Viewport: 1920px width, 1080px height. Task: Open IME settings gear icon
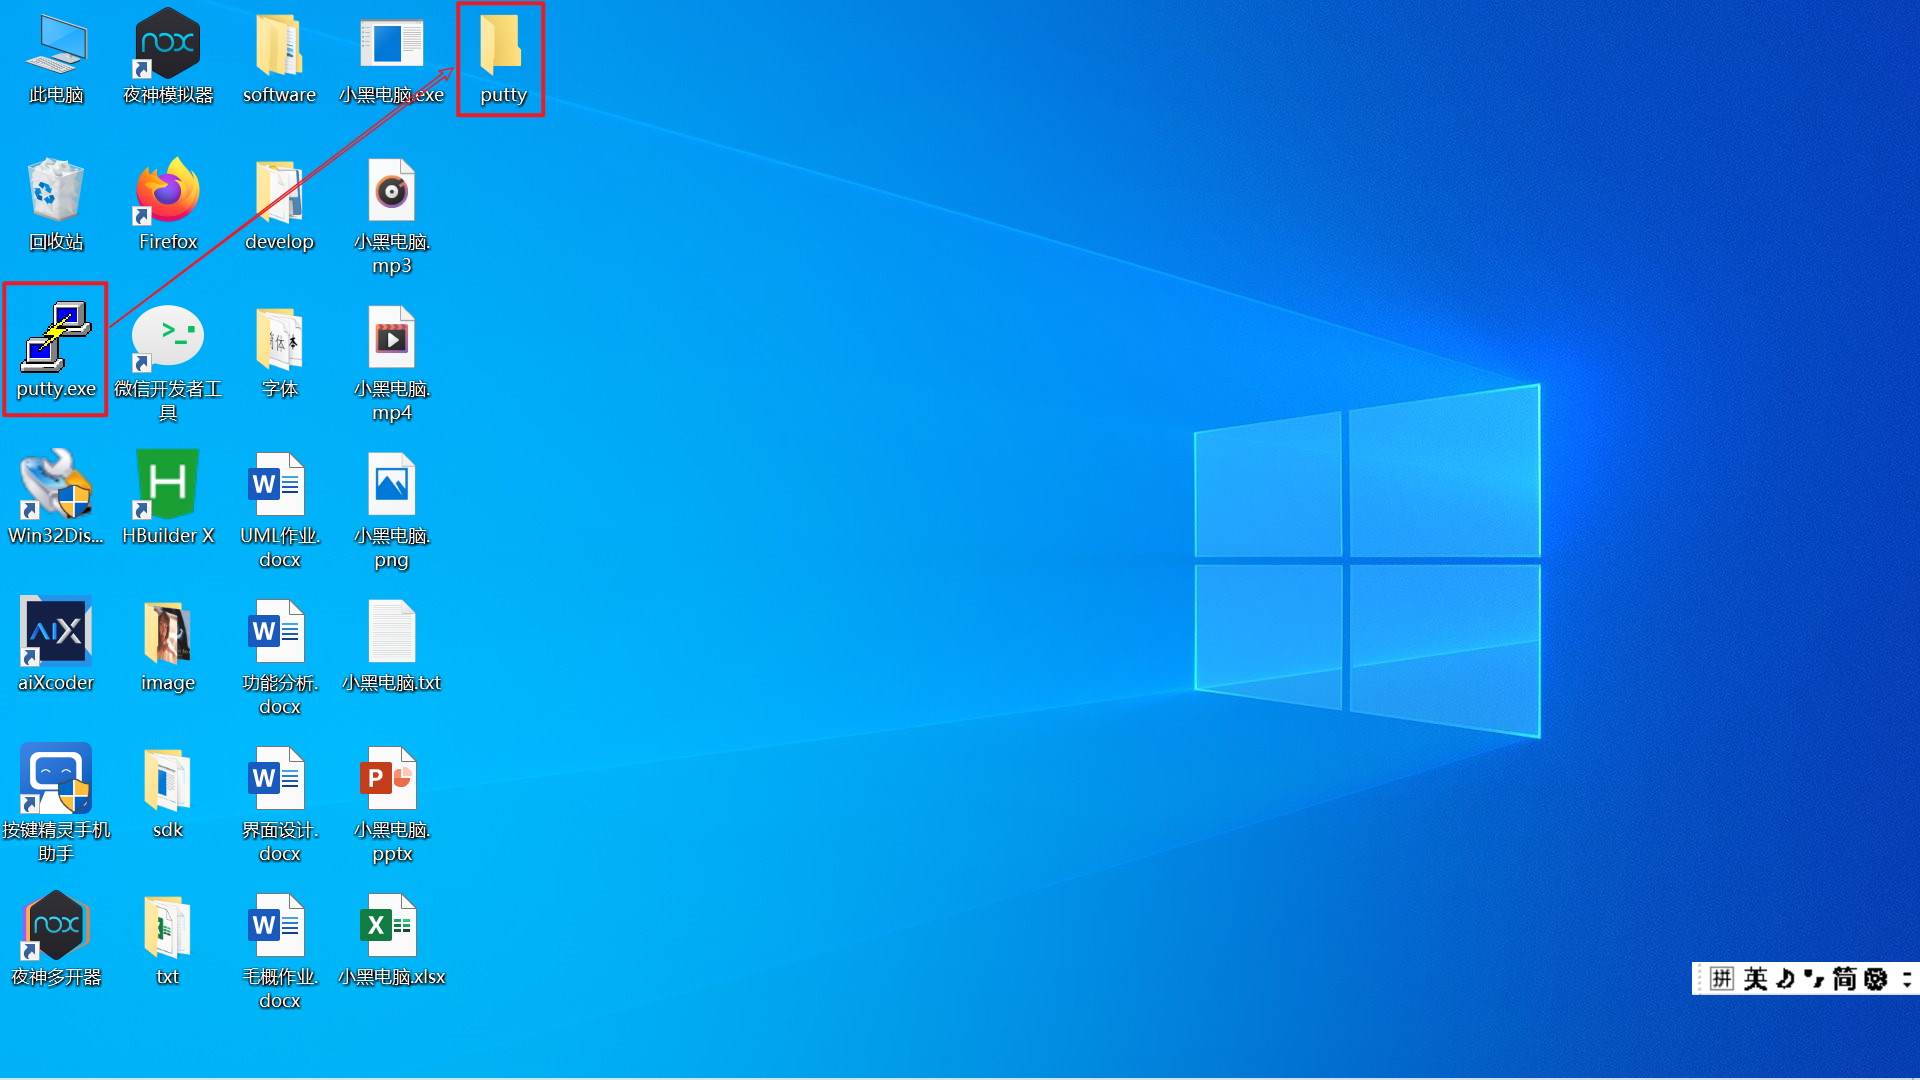[1876, 978]
